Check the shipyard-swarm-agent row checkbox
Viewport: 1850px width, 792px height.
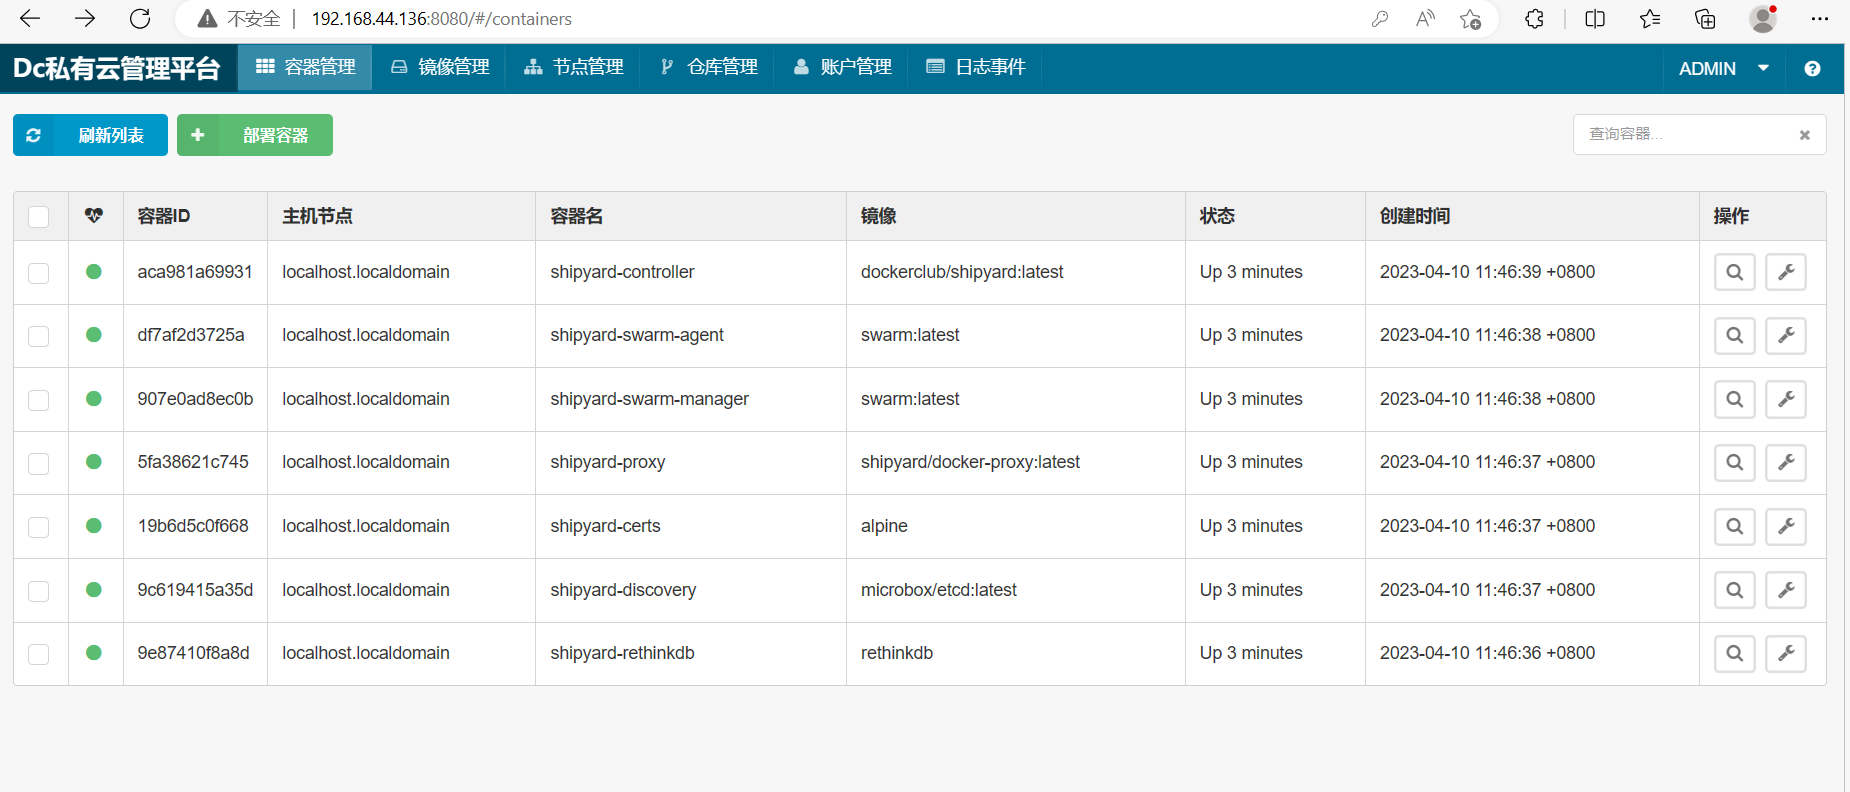tap(39, 336)
